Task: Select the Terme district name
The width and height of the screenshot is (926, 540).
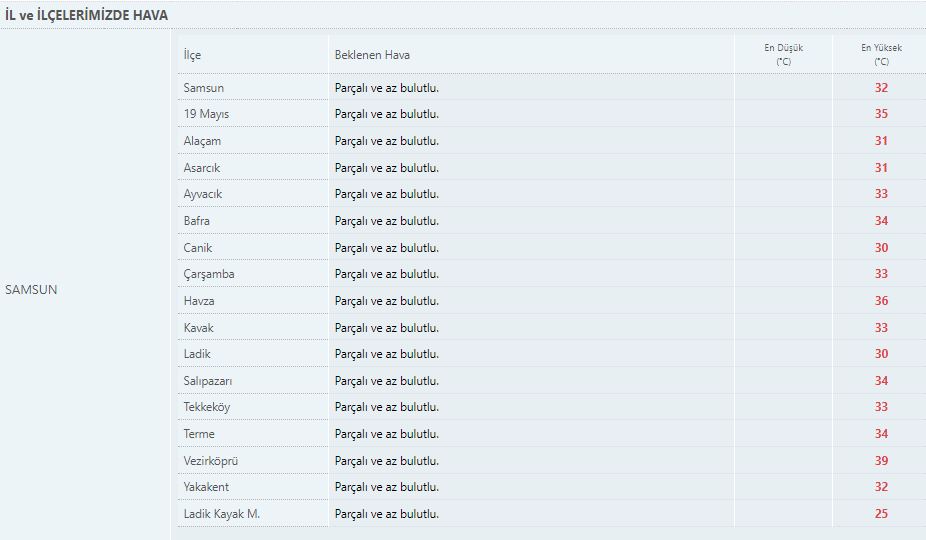Action: (199, 434)
